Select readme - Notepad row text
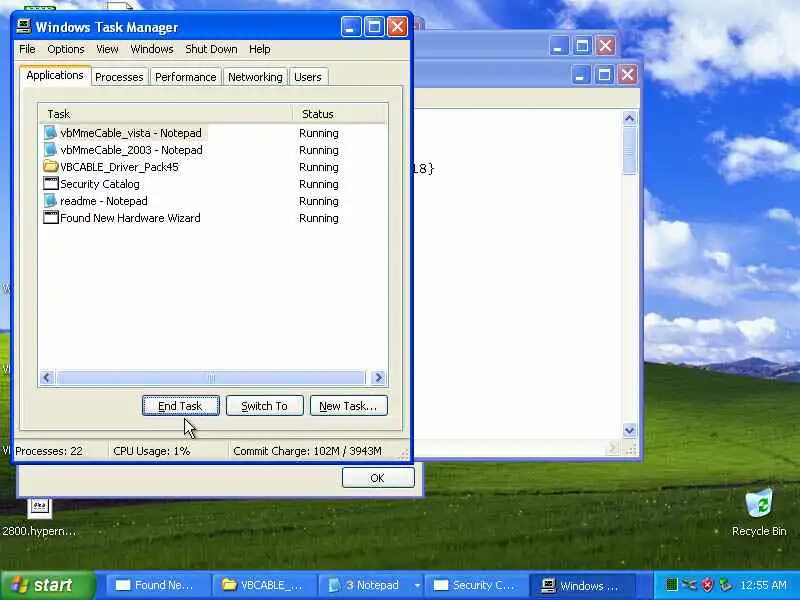 104,201
